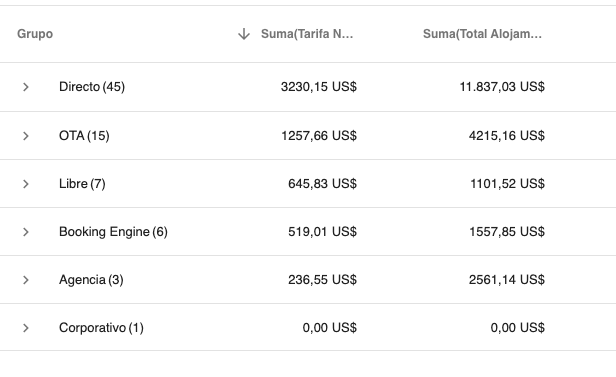Sort by the Grupo column header
The height and width of the screenshot is (377, 616).
[35, 34]
